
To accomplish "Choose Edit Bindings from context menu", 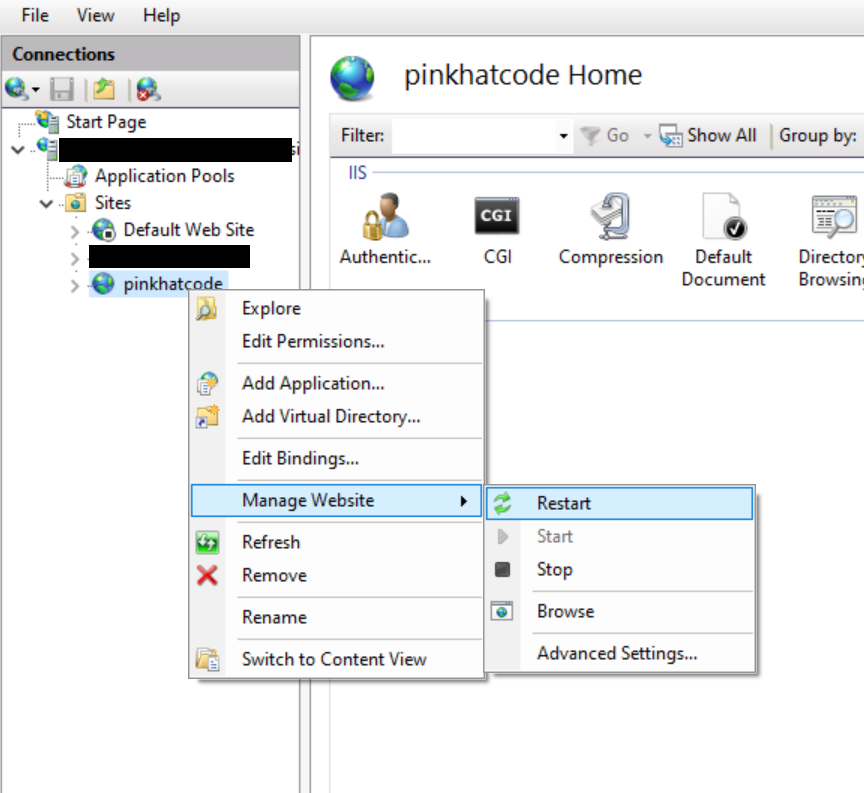I will point(300,459).
